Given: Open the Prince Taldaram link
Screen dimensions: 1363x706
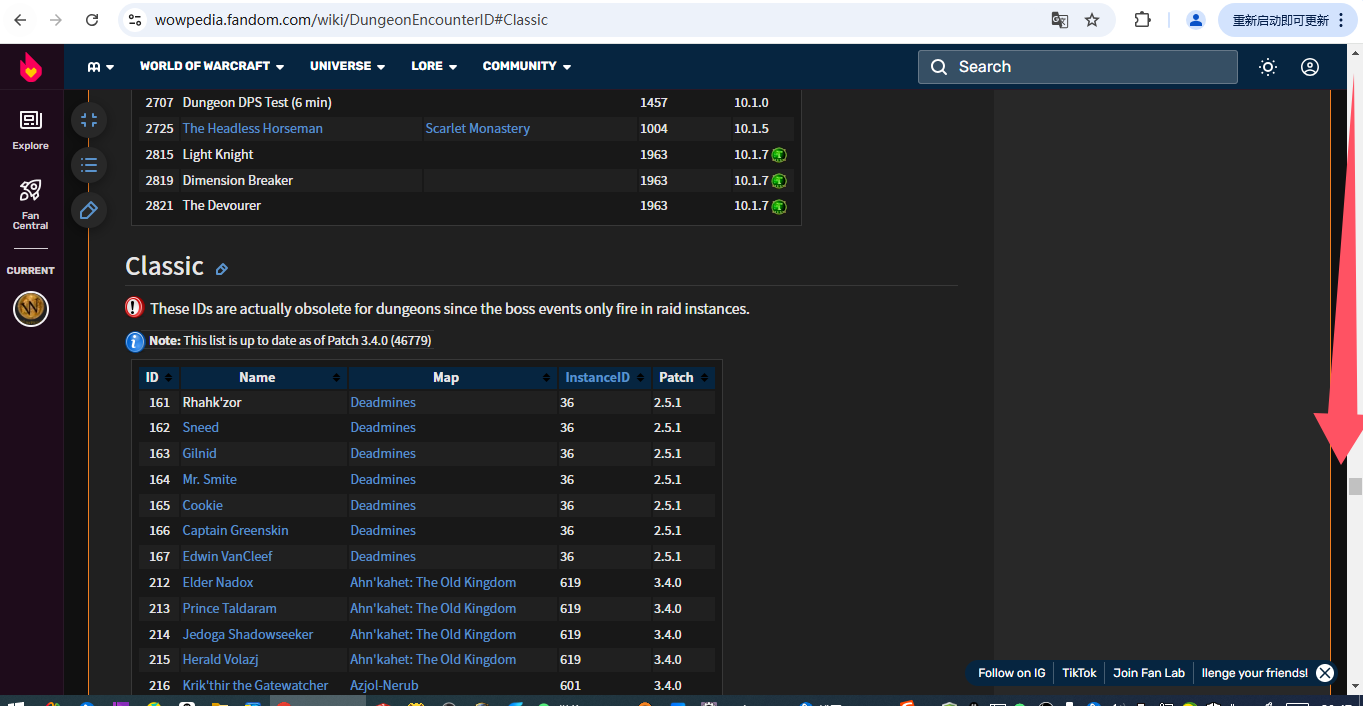Looking at the screenshot, I should pos(229,609).
